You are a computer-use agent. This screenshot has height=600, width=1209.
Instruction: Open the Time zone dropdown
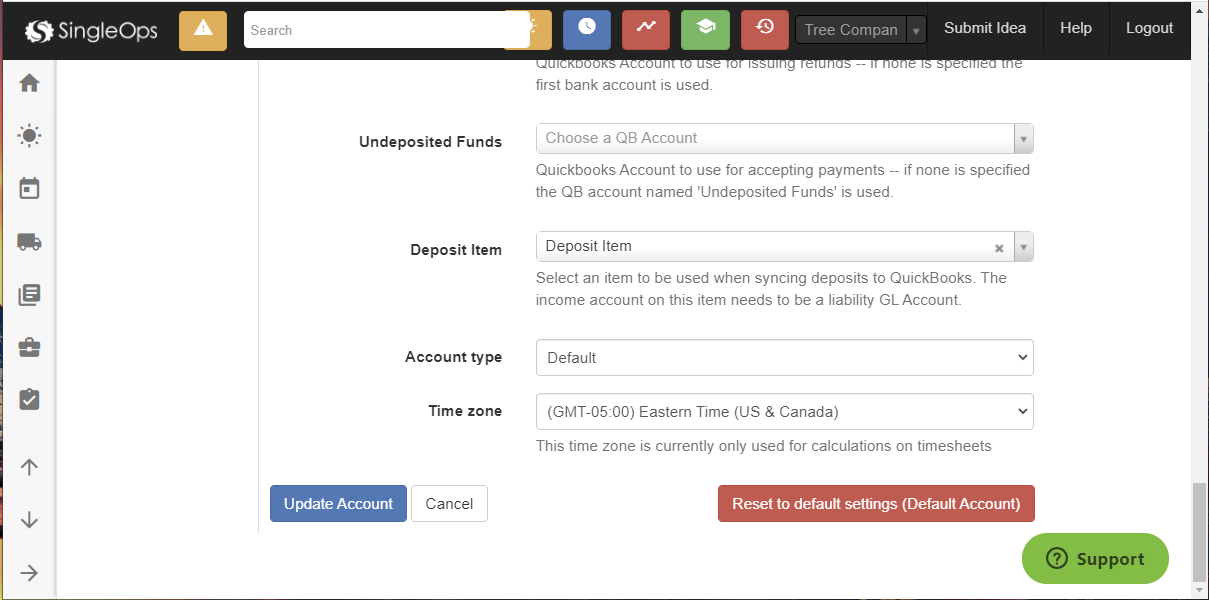point(784,411)
